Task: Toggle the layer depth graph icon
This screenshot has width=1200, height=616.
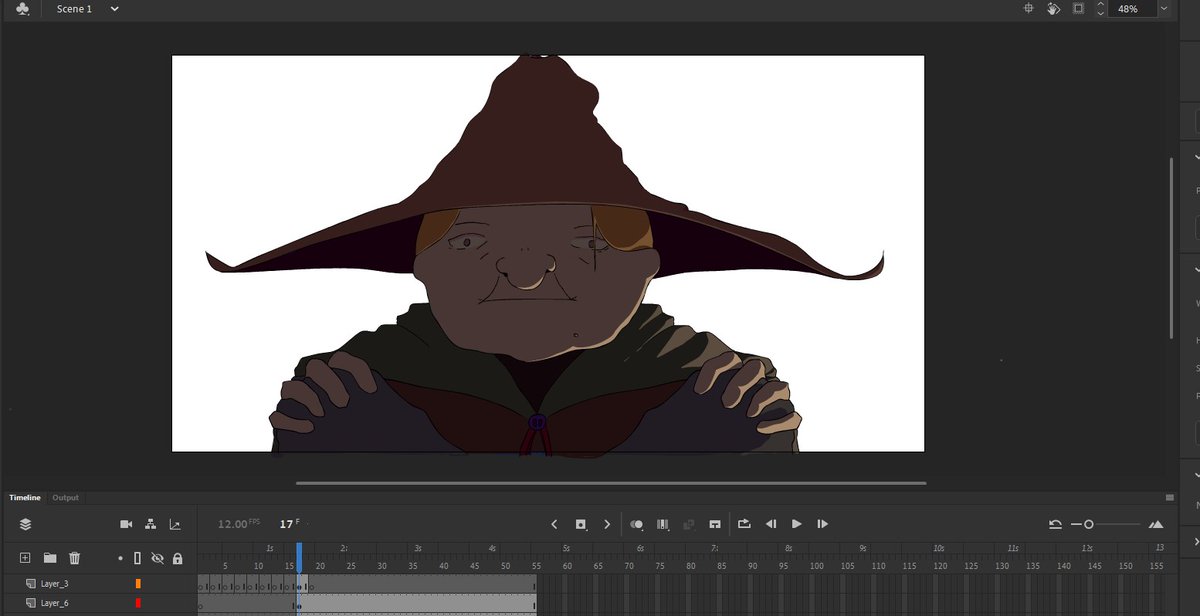Action: (x=175, y=524)
